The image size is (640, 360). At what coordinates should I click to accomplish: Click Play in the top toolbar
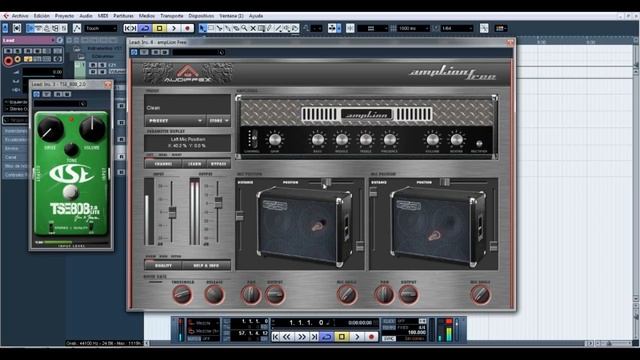click(173, 28)
